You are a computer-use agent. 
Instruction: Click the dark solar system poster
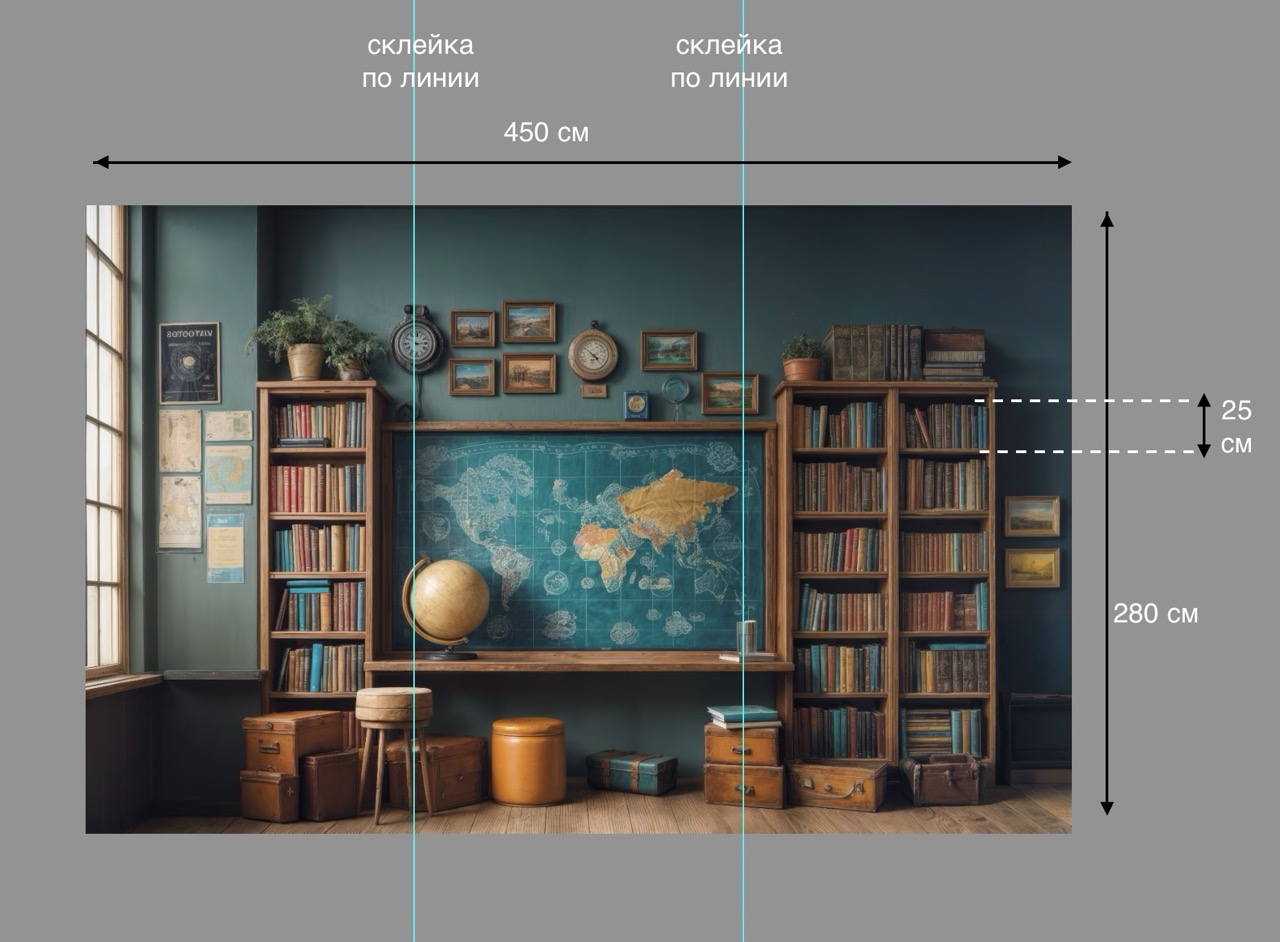tap(189, 363)
